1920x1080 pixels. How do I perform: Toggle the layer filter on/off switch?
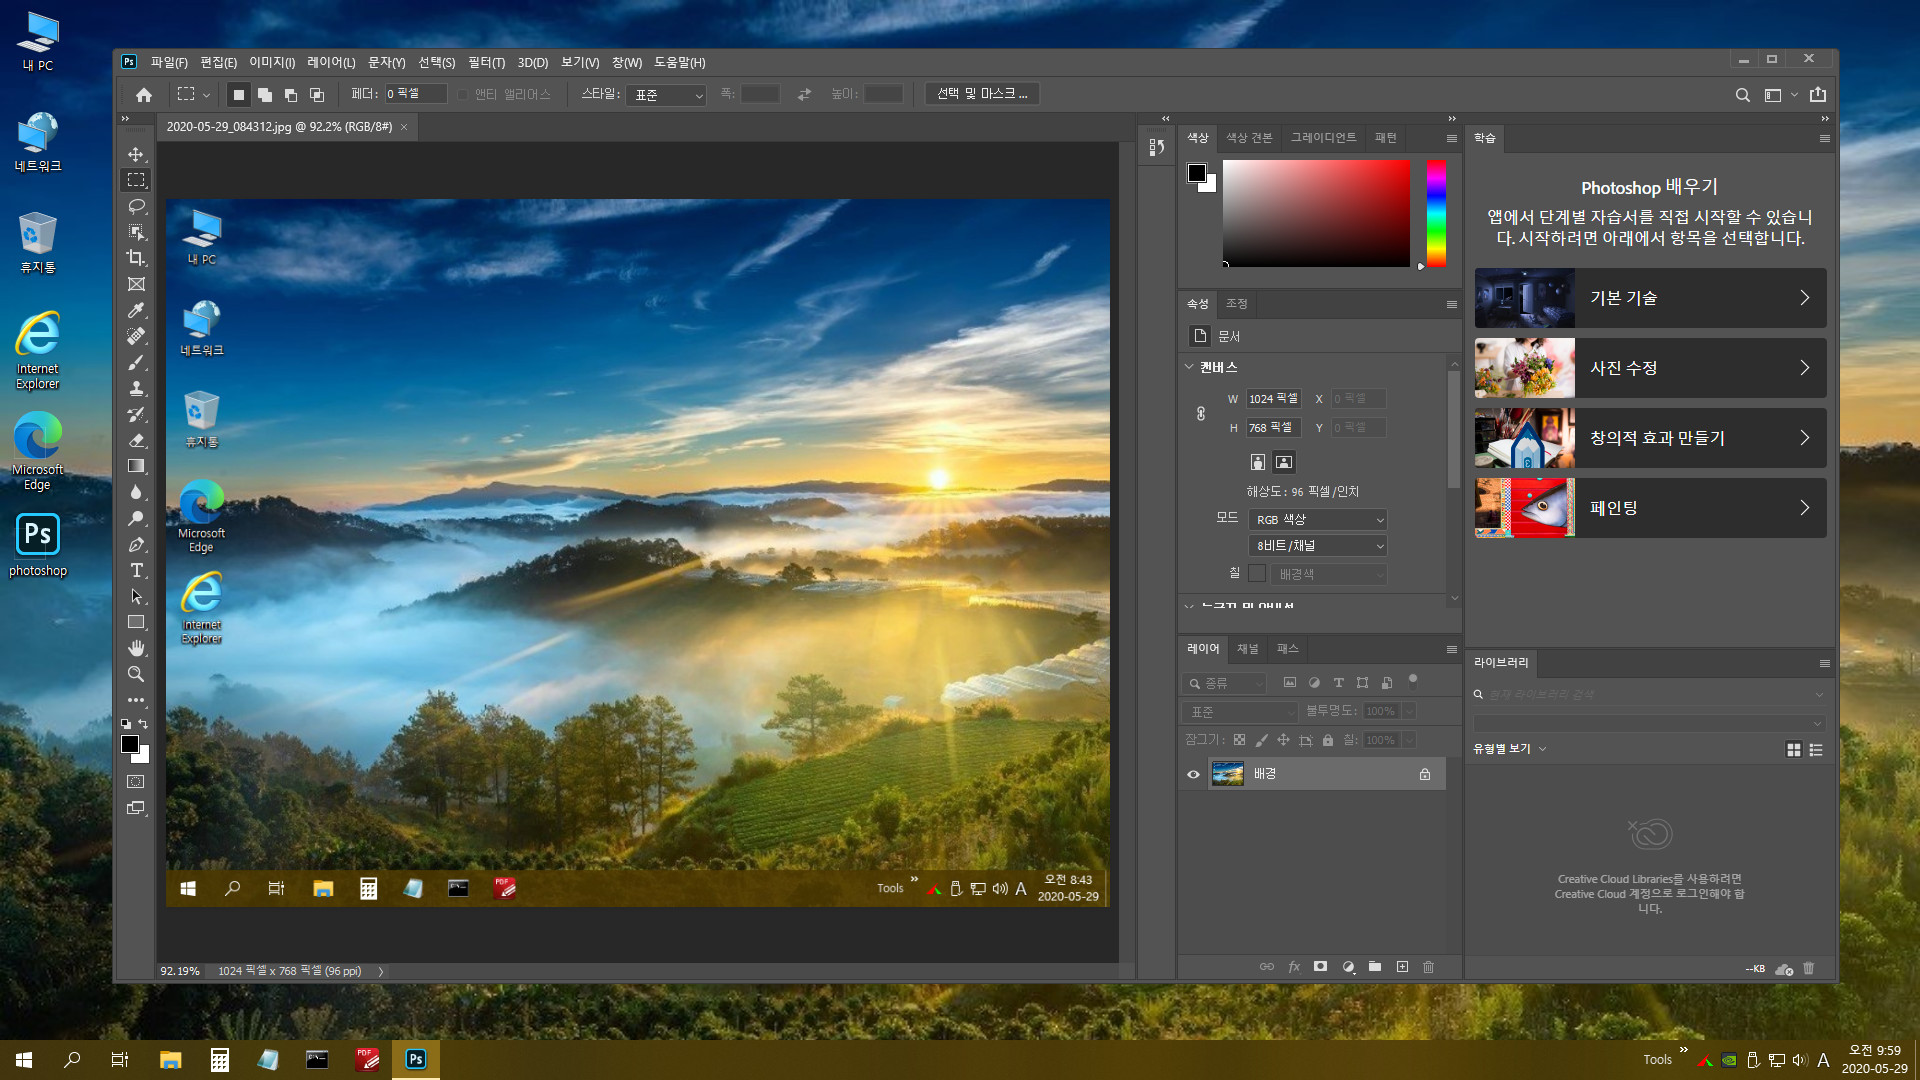[1413, 682]
